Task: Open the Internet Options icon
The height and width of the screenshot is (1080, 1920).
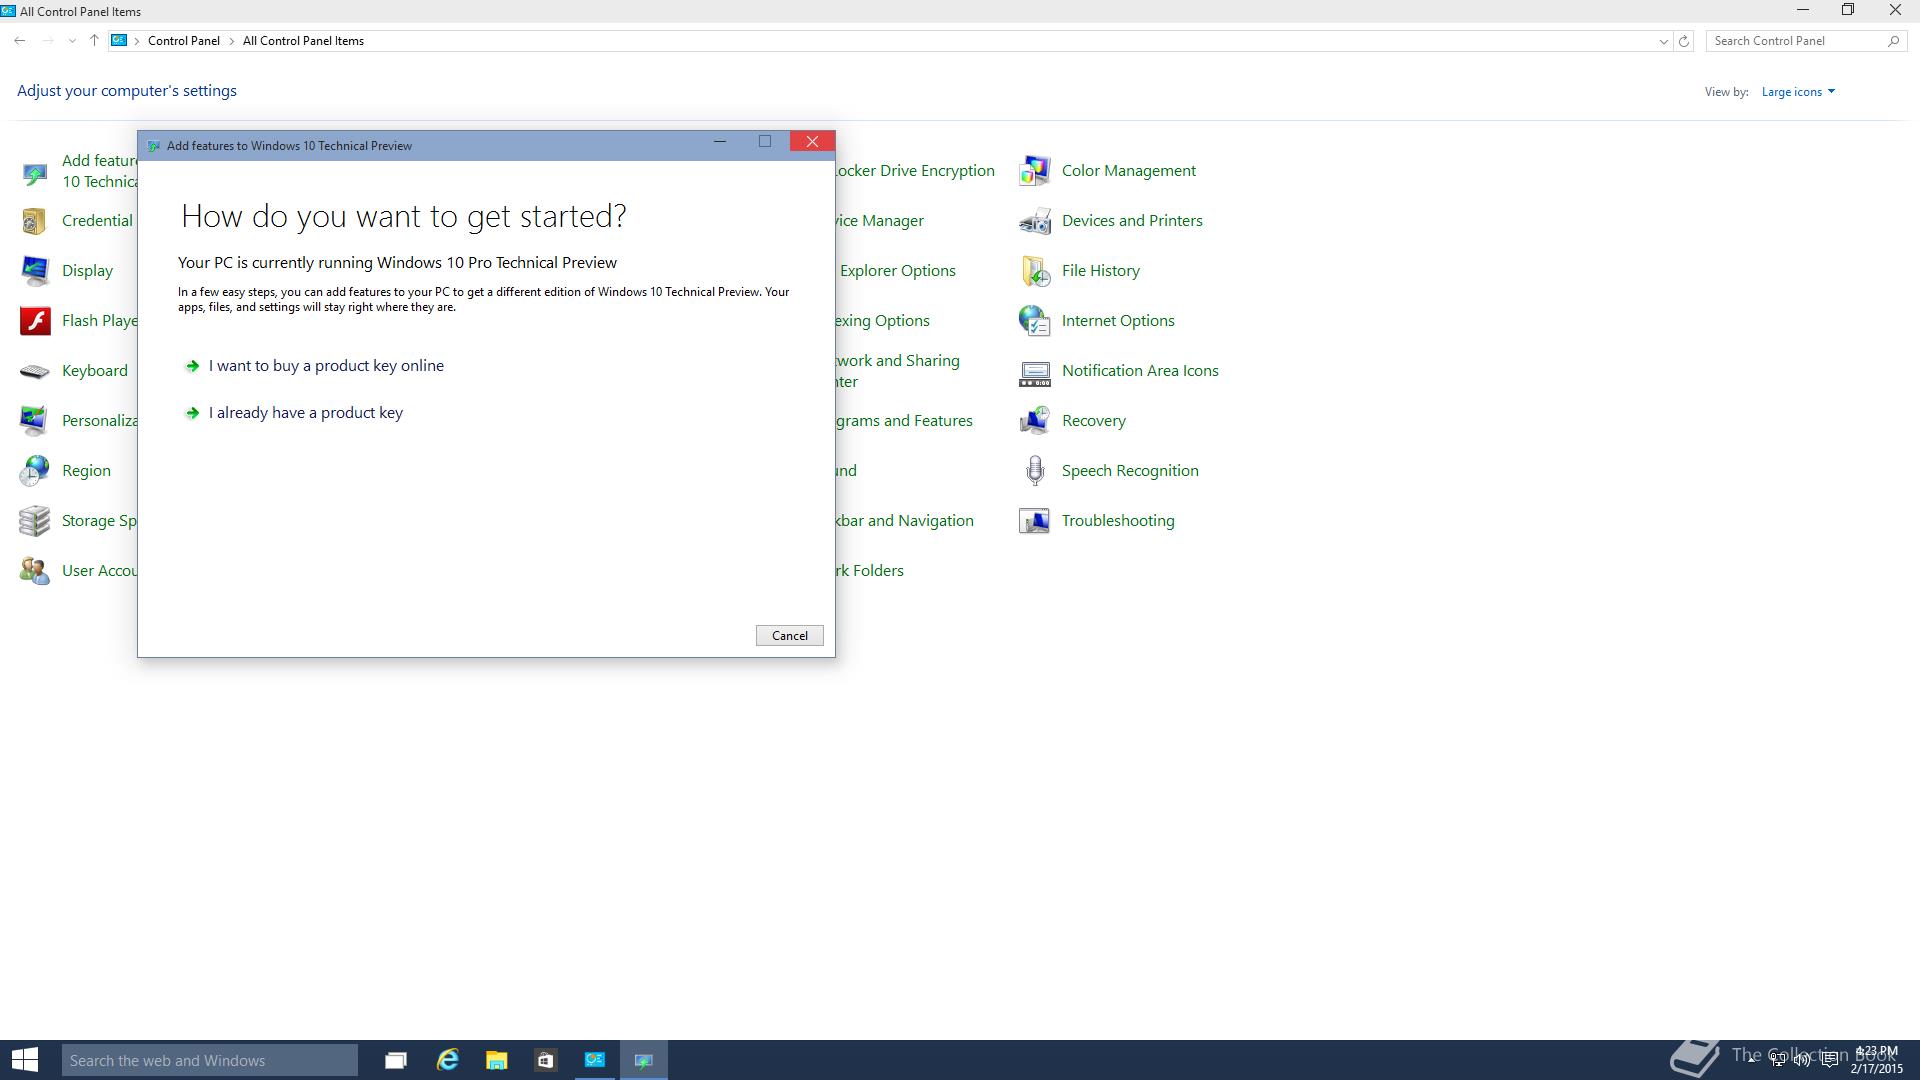Action: pyautogui.click(x=1034, y=321)
